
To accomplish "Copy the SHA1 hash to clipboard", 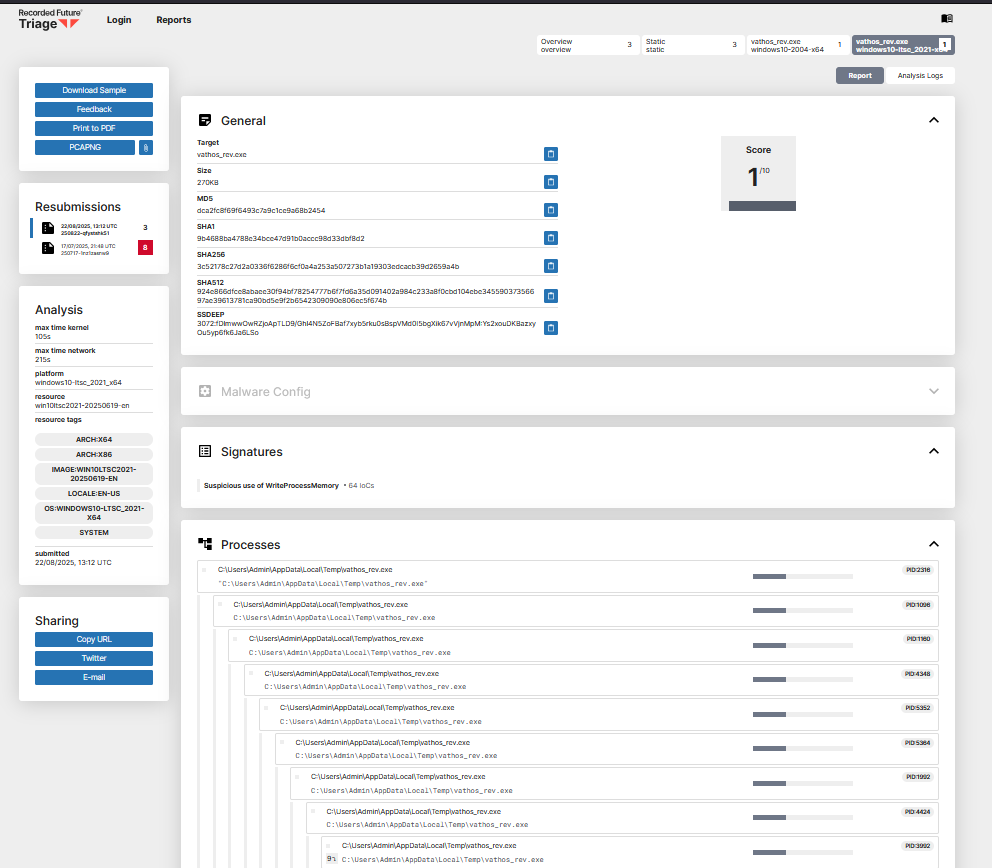I will [550, 238].
